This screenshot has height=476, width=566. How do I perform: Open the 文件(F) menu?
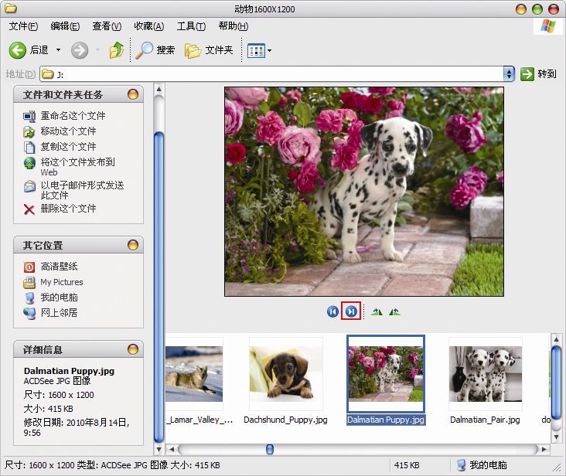[x=23, y=26]
